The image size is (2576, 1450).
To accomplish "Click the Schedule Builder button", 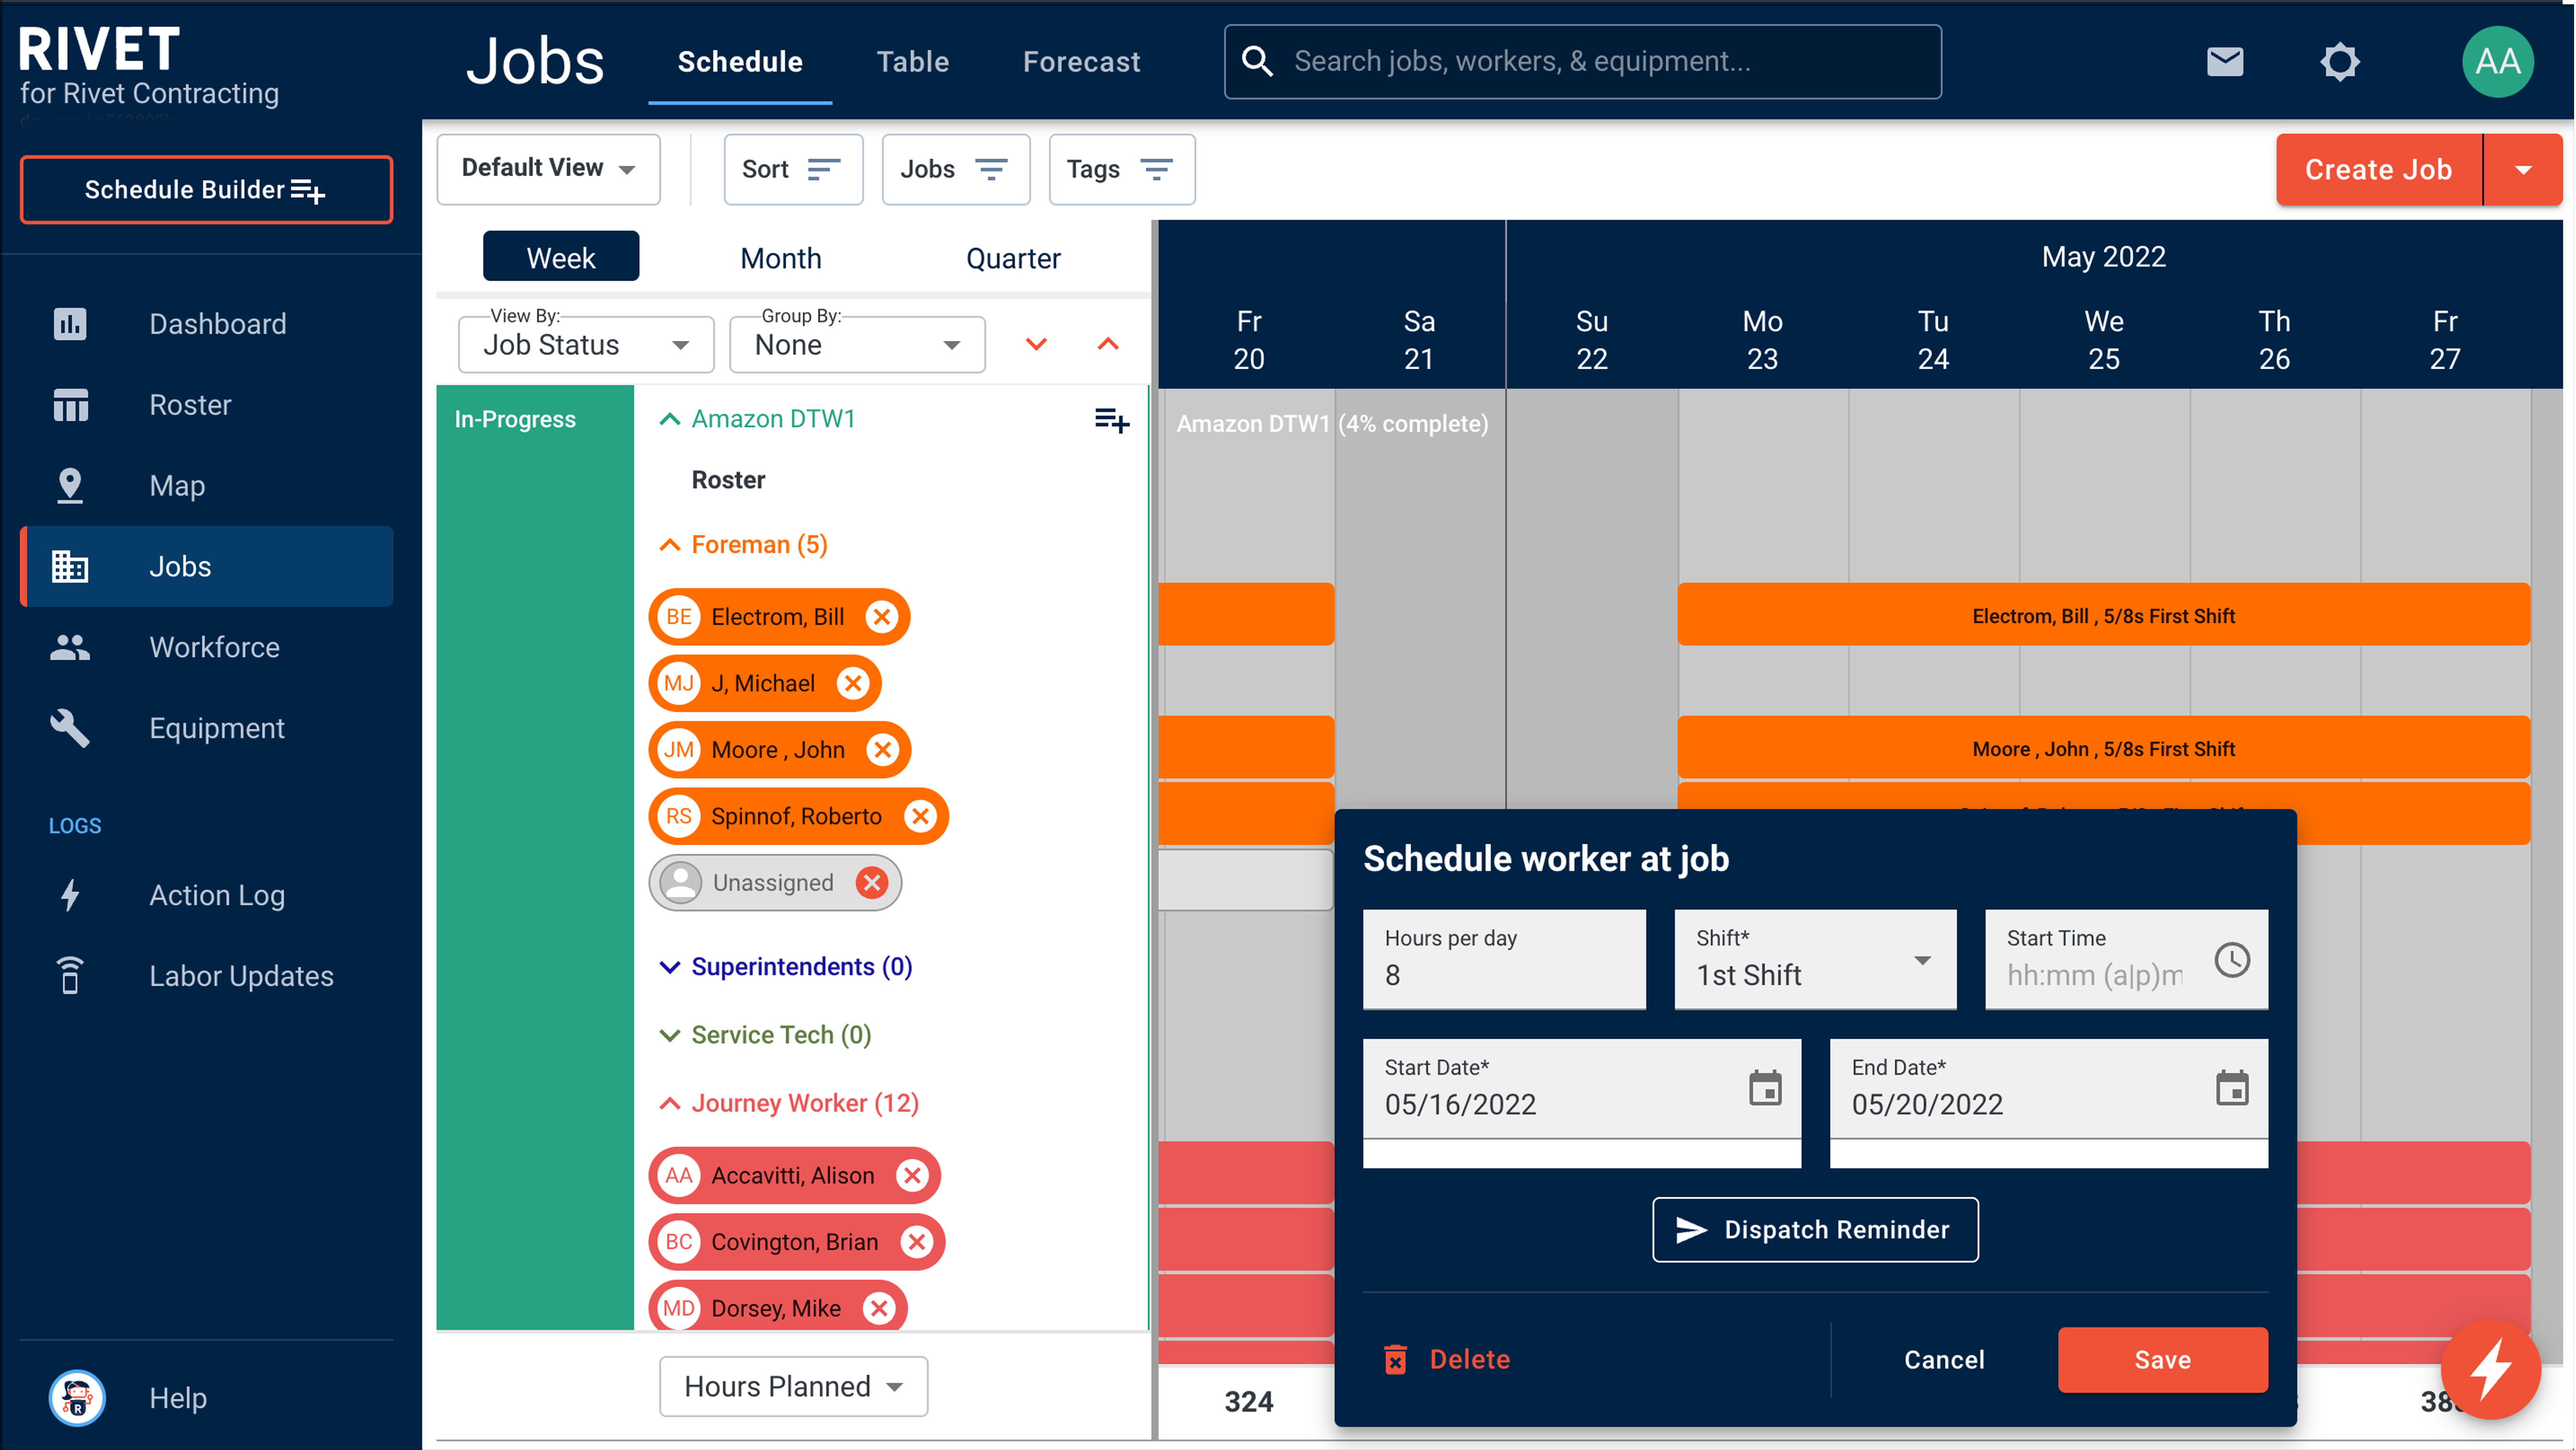I will (206, 190).
